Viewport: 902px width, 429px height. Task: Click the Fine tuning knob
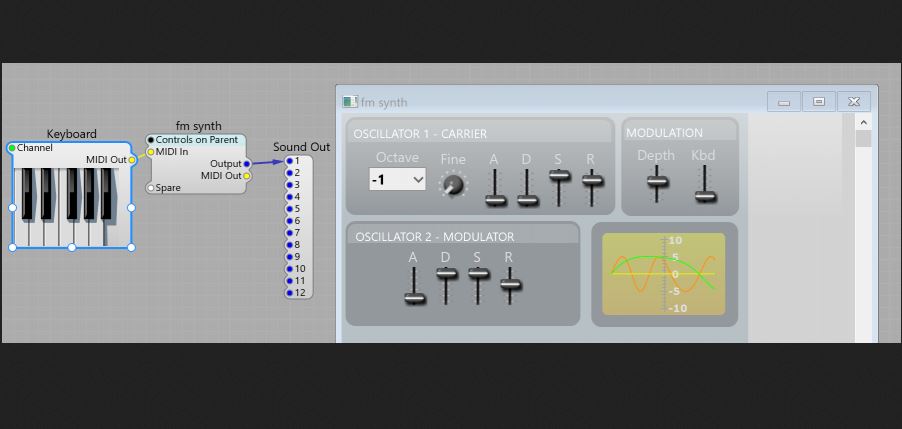[x=453, y=185]
